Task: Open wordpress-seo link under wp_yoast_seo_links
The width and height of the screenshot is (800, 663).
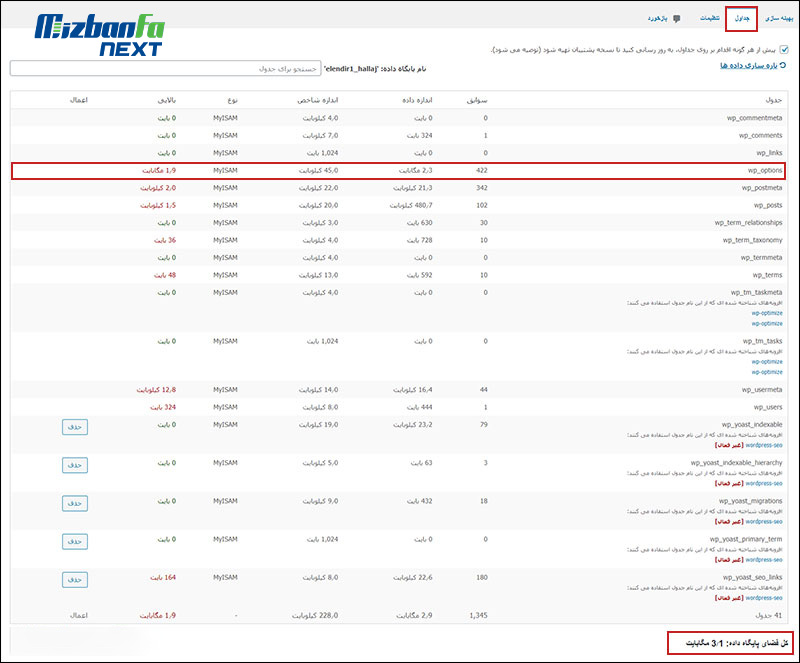Action: (764, 598)
